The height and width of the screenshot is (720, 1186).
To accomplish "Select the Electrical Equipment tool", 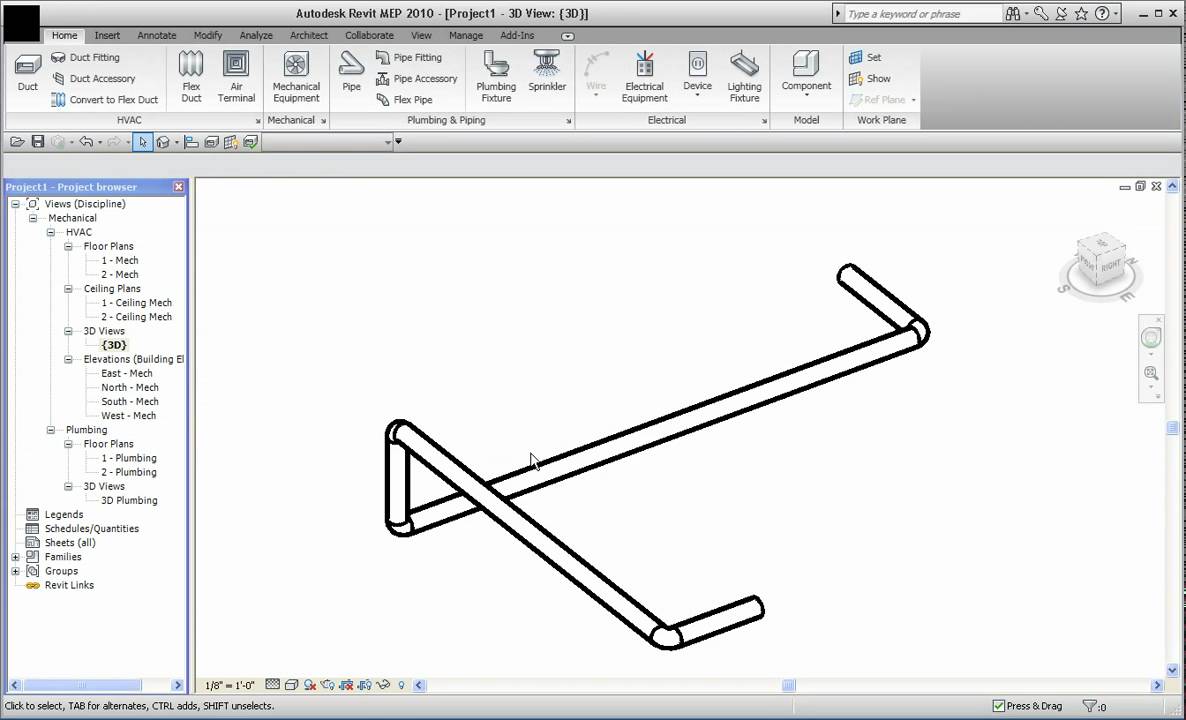I will tap(644, 75).
